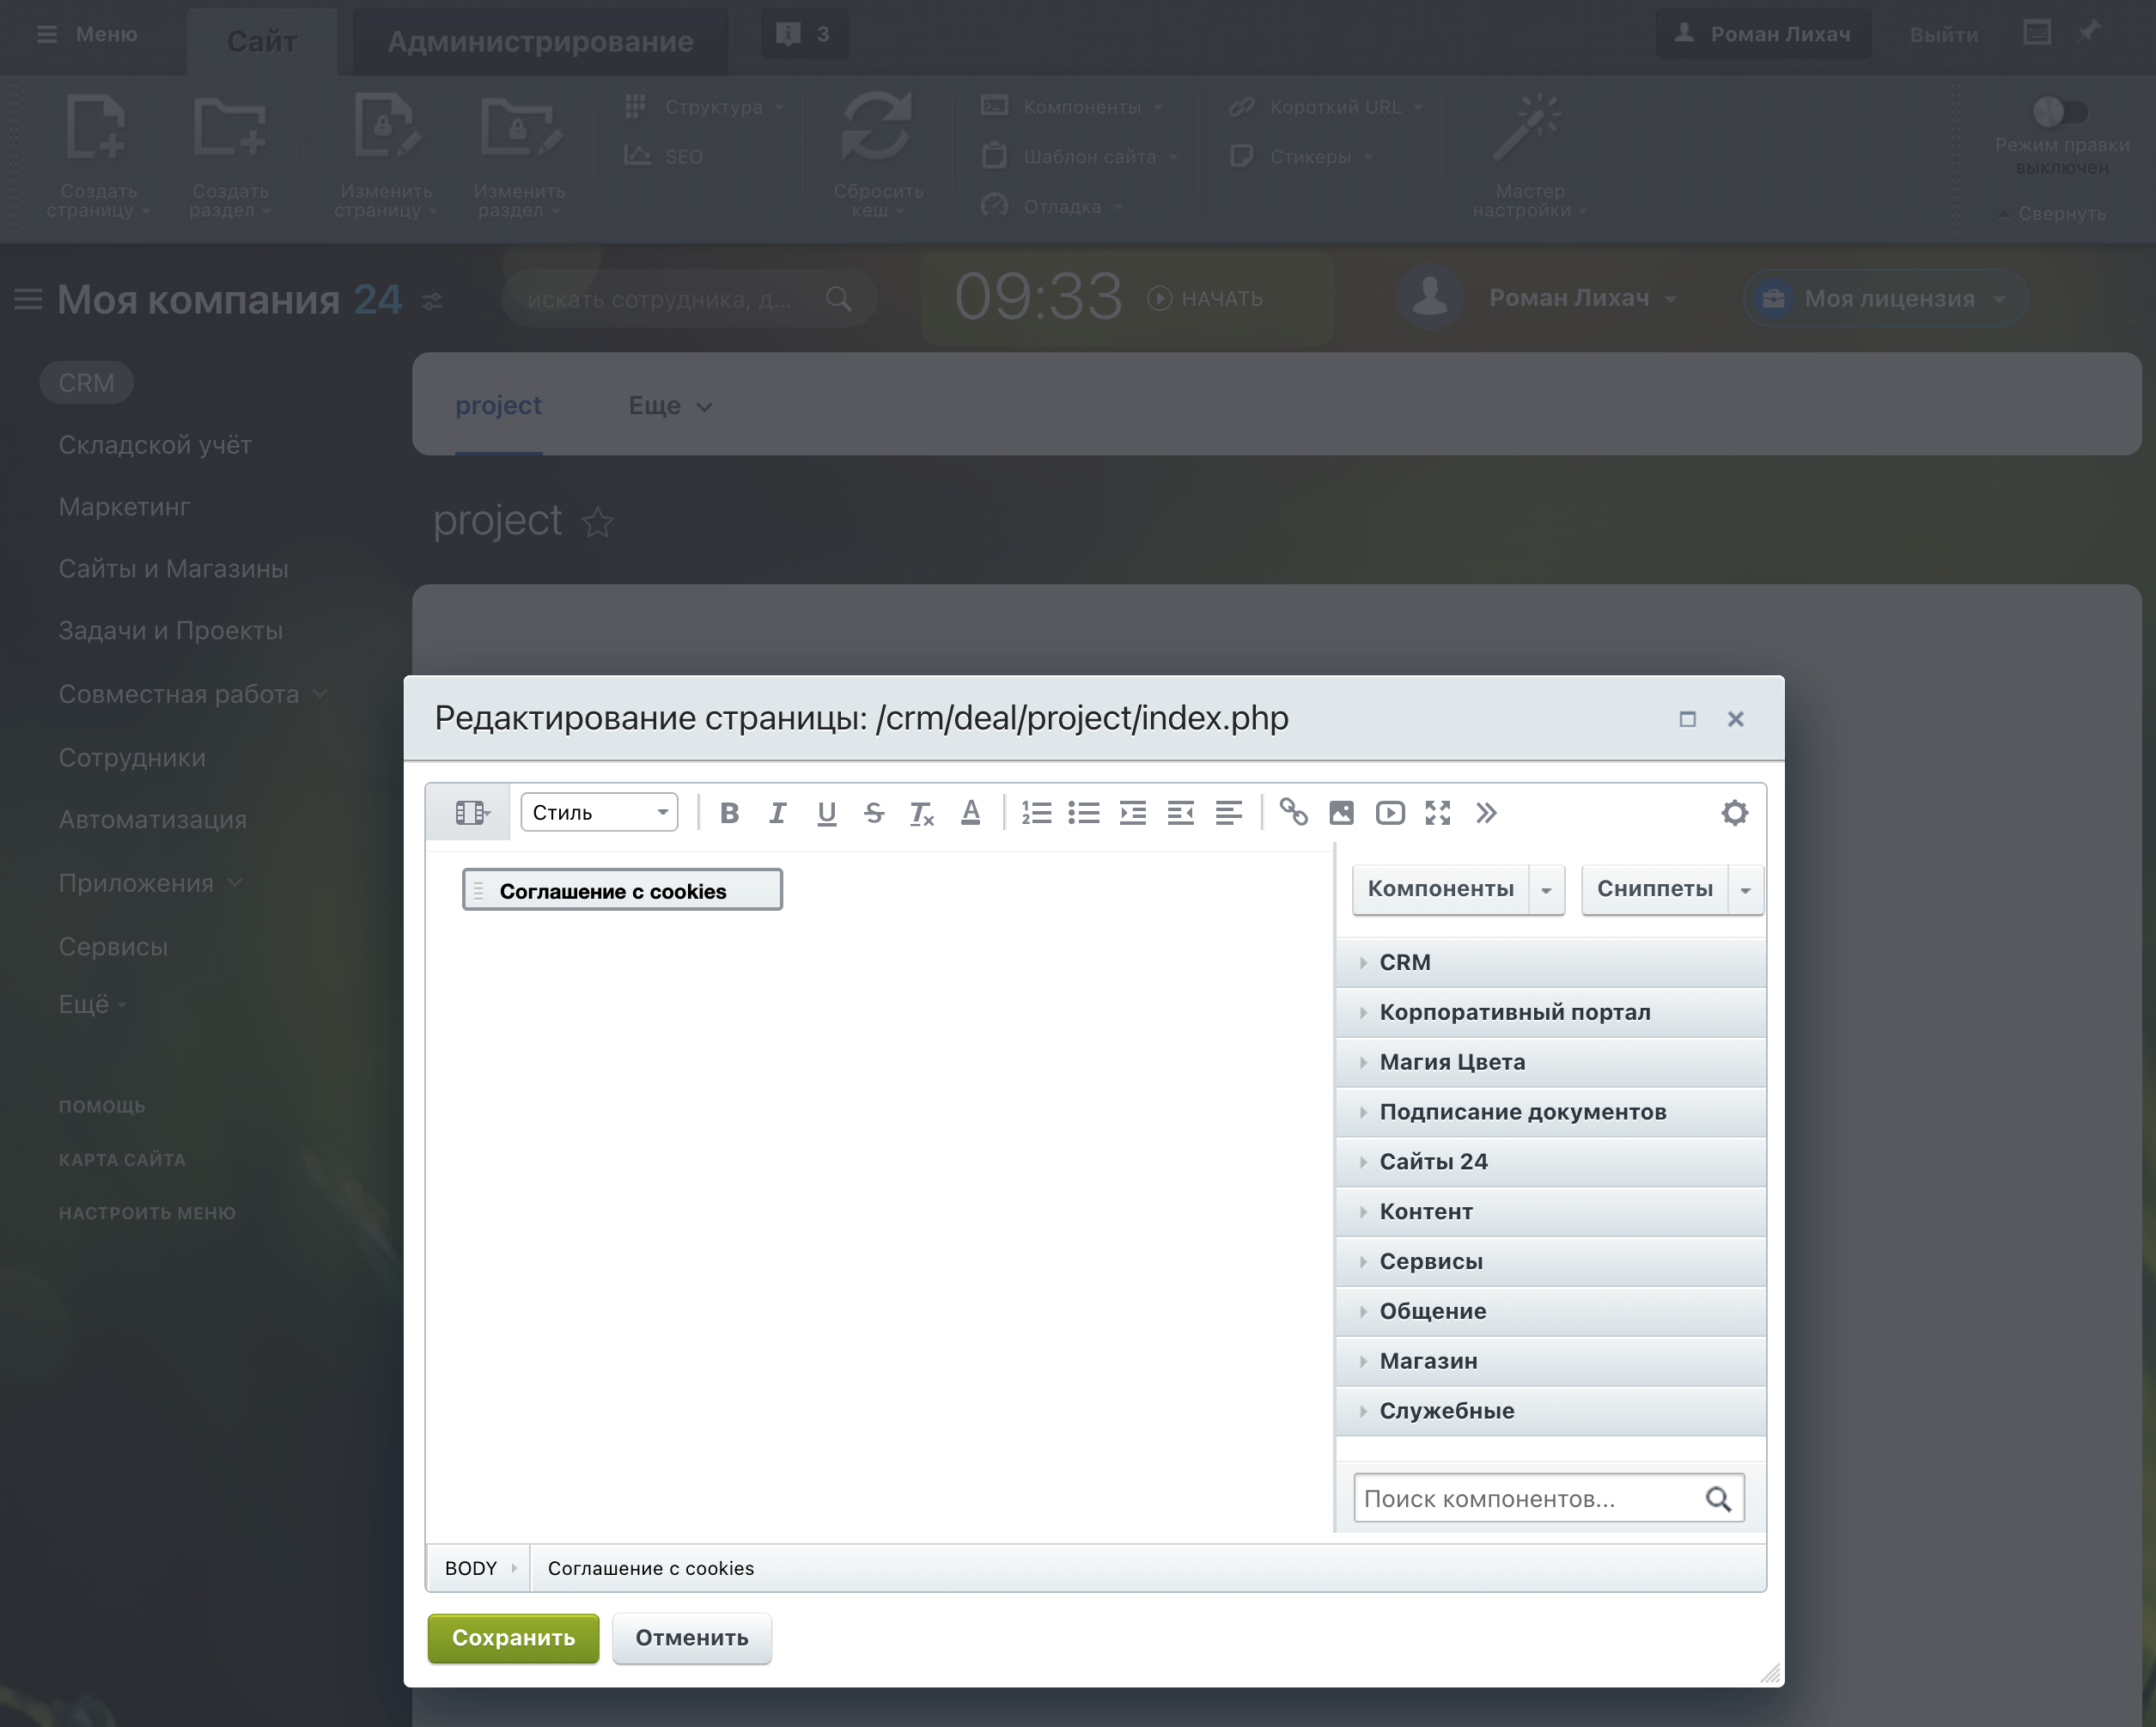Toggle the edit mode switch
Screen dimensions: 2156x1727
point(2058,112)
